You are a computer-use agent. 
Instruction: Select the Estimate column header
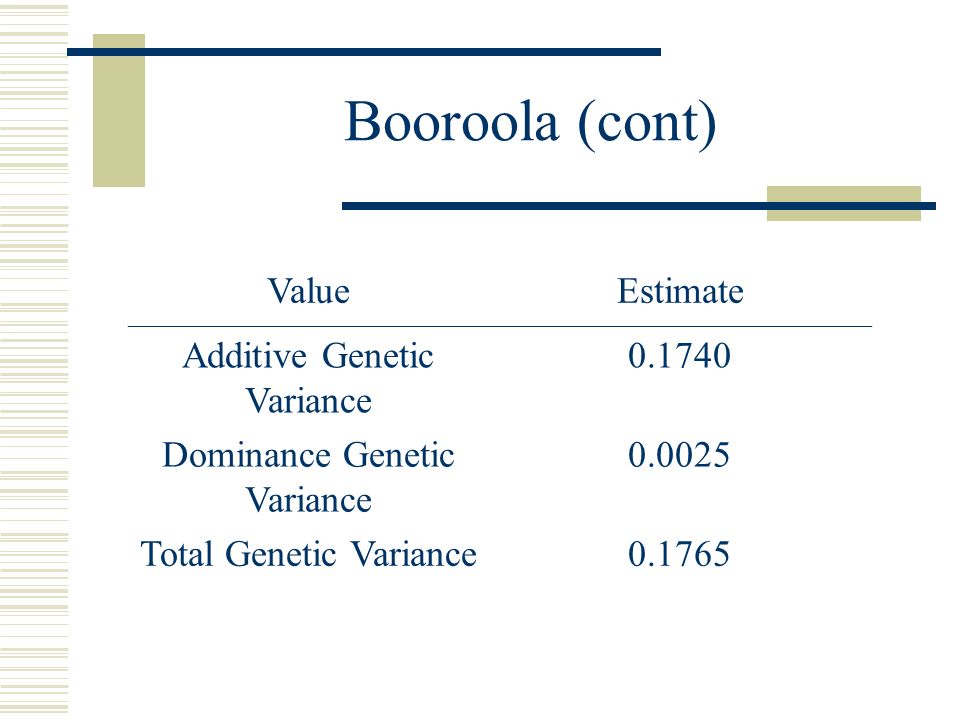pos(680,291)
